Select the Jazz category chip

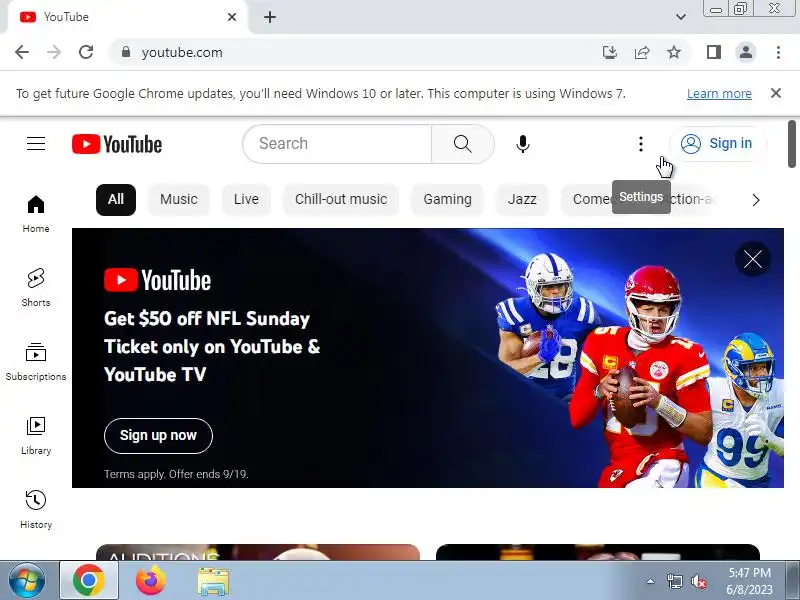(522, 199)
